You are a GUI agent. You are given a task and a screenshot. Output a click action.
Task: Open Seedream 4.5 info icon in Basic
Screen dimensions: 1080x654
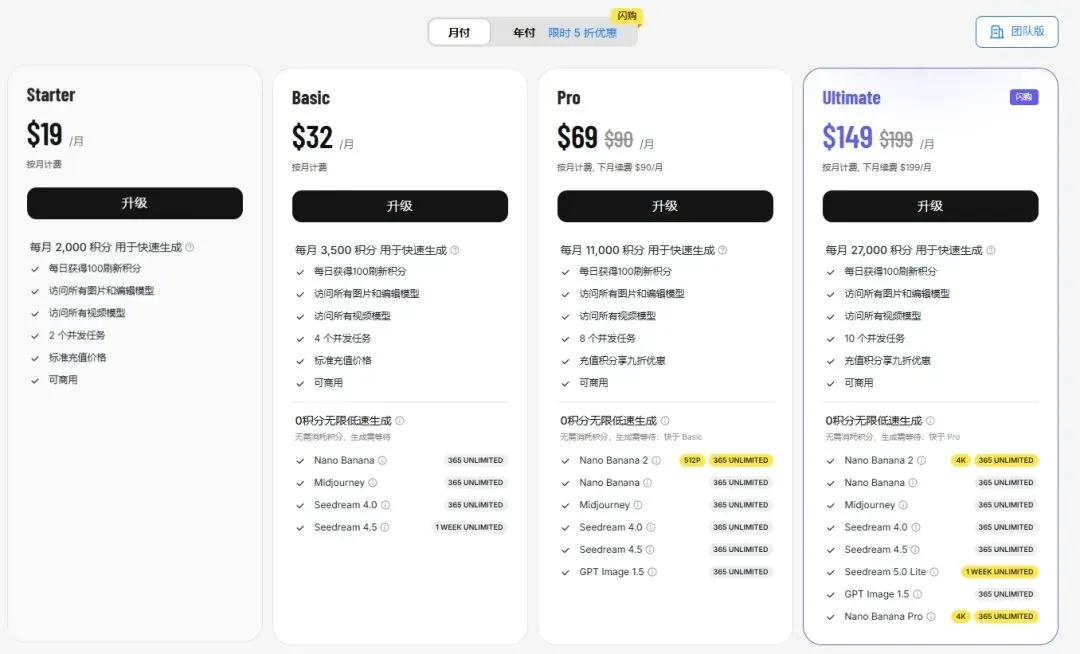pyautogui.click(x=384, y=527)
